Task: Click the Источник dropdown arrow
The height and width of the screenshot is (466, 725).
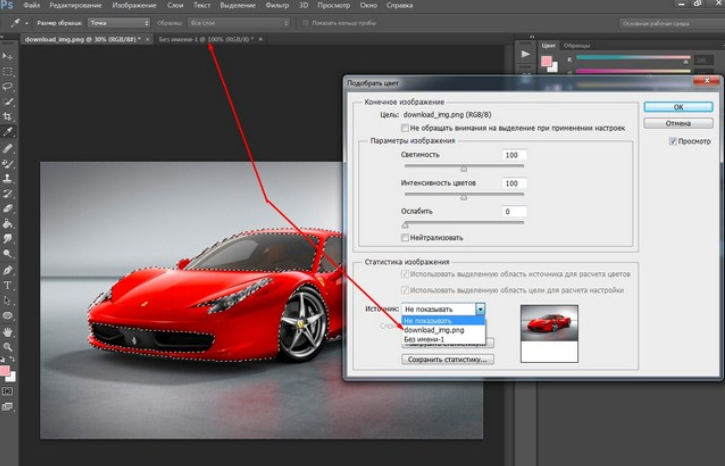Action: 480,309
